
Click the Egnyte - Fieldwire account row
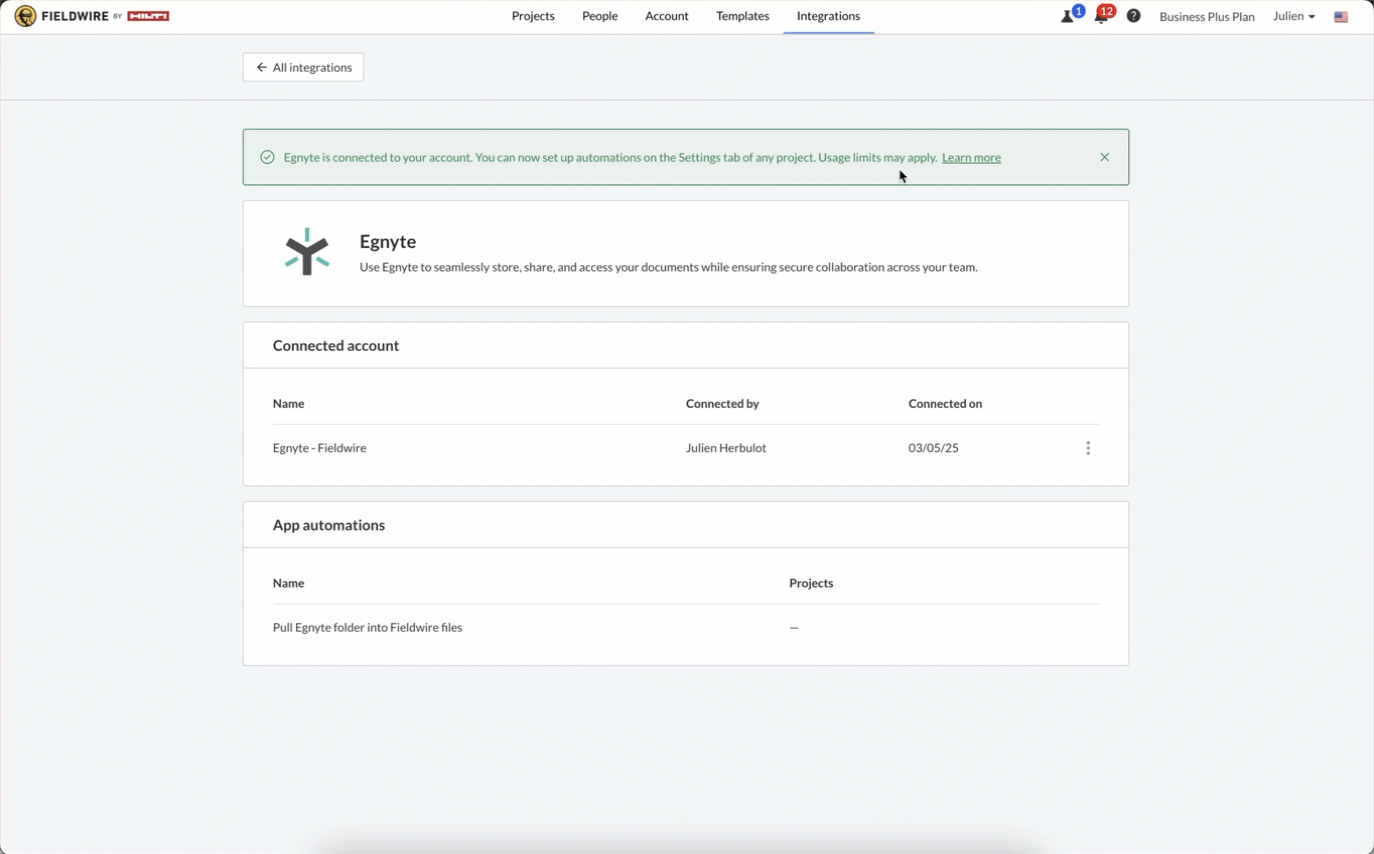[x=320, y=448]
